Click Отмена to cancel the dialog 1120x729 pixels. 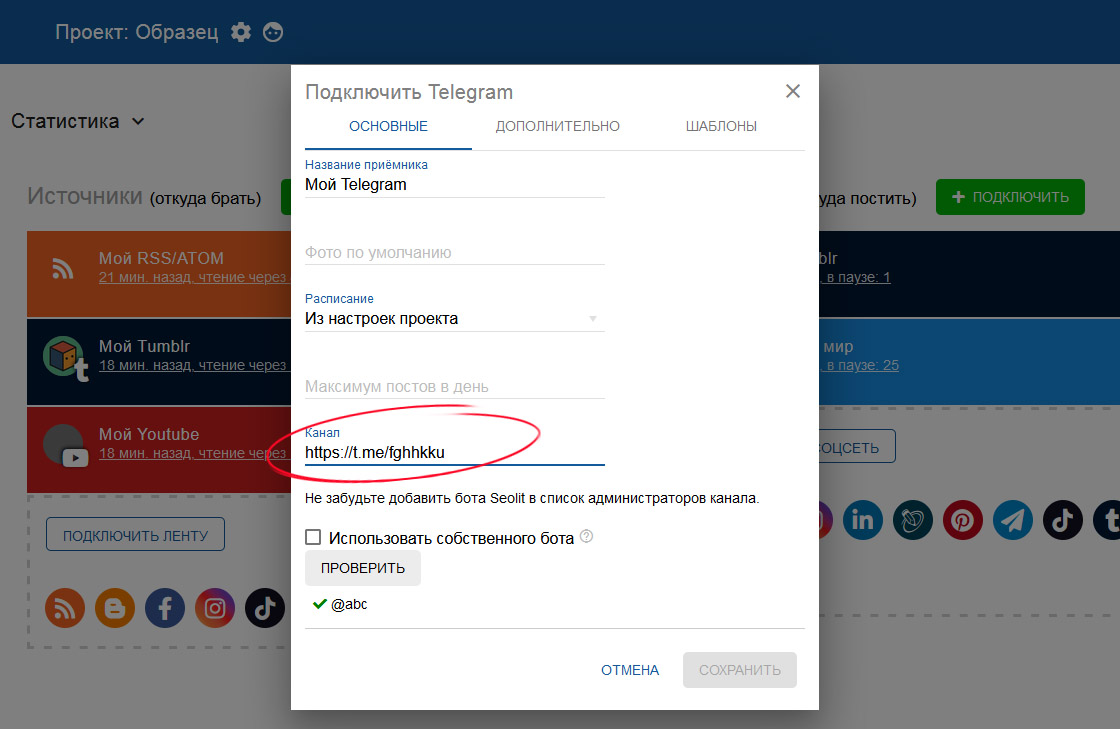[630, 670]
